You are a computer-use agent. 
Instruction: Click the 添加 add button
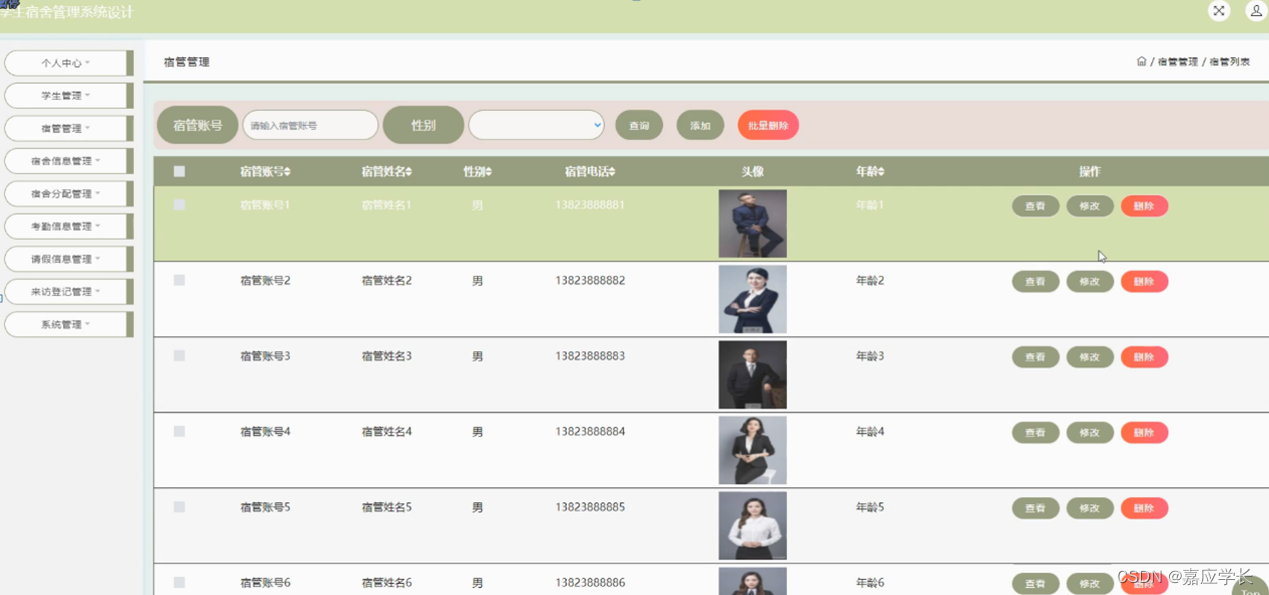[700, 126]
